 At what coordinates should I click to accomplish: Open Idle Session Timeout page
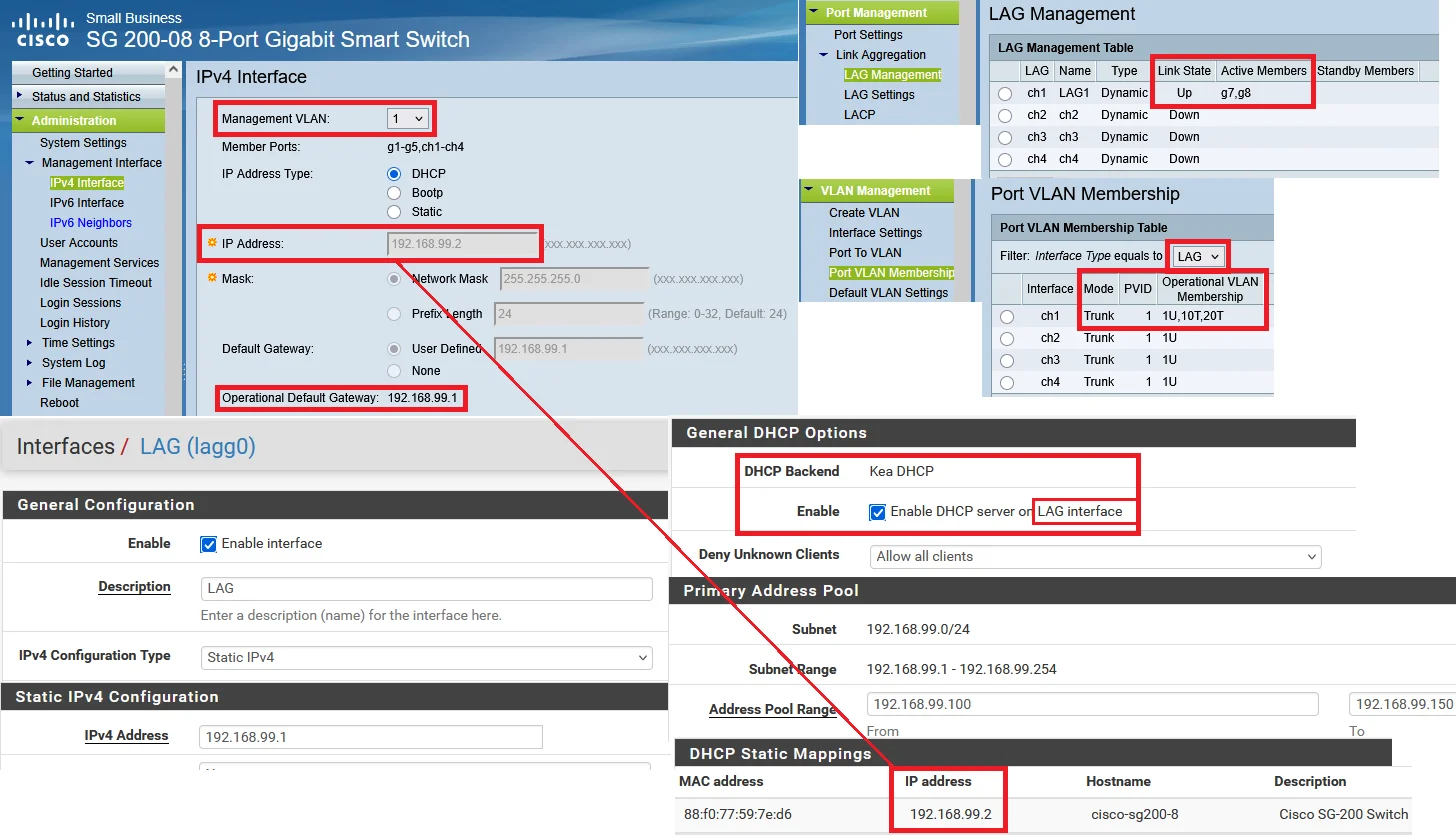[96, 283]
